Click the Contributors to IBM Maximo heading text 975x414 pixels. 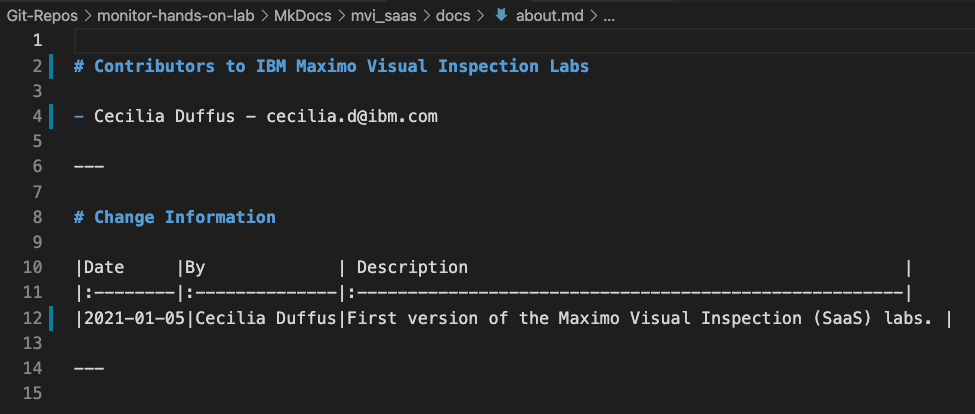[341, 66]
